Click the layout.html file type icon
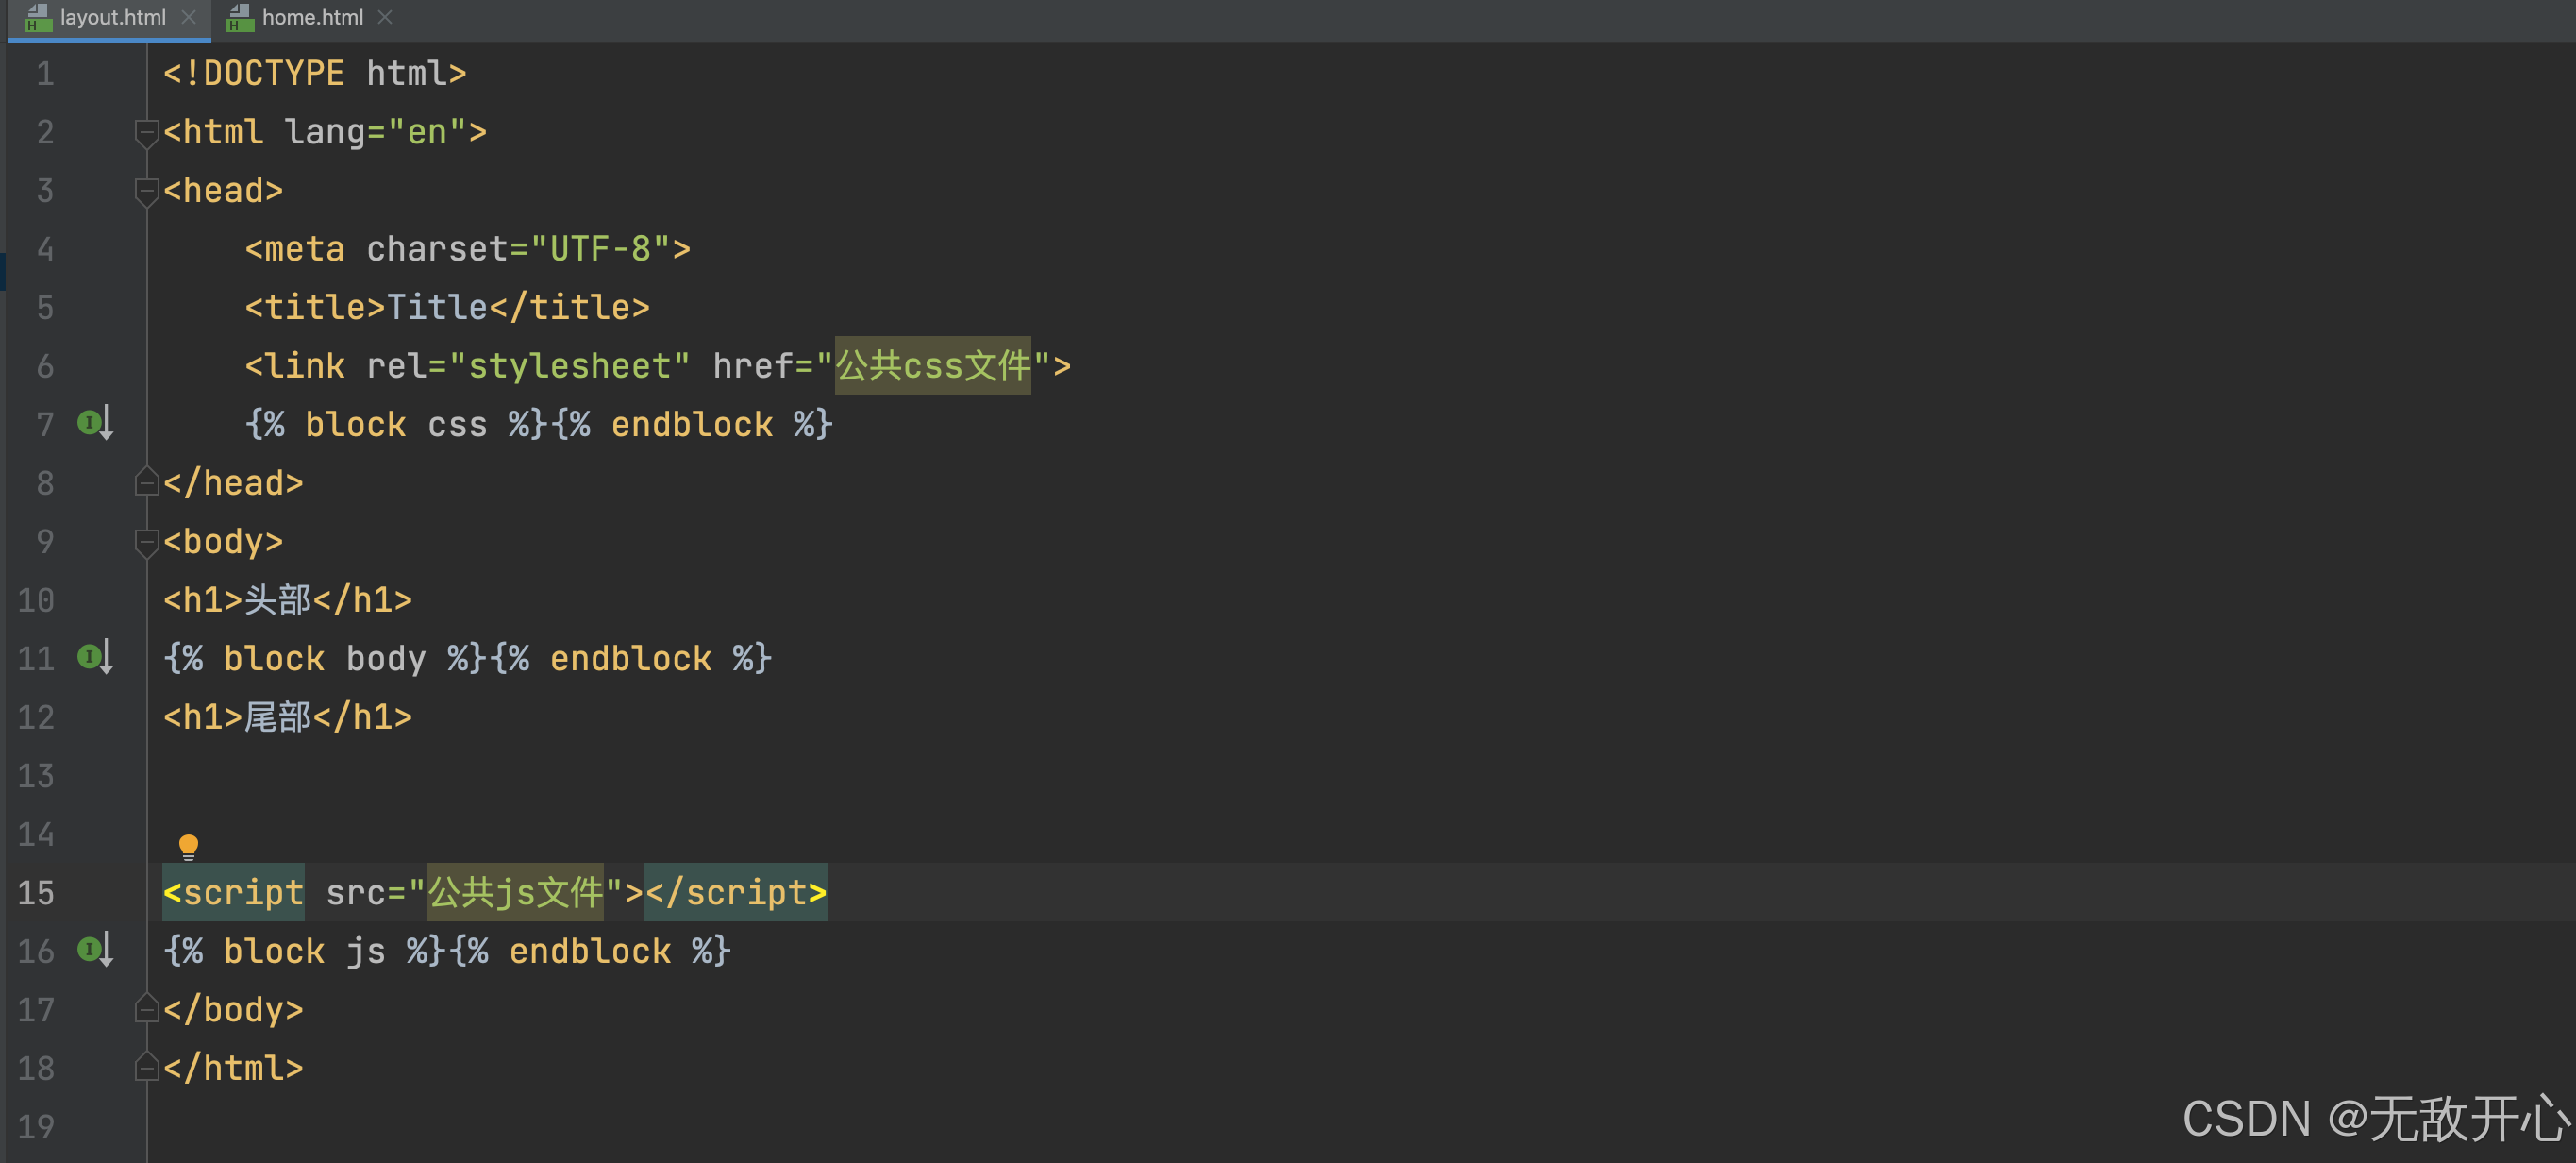Viewport: 2576px width, 1163px height. (38, 18)
